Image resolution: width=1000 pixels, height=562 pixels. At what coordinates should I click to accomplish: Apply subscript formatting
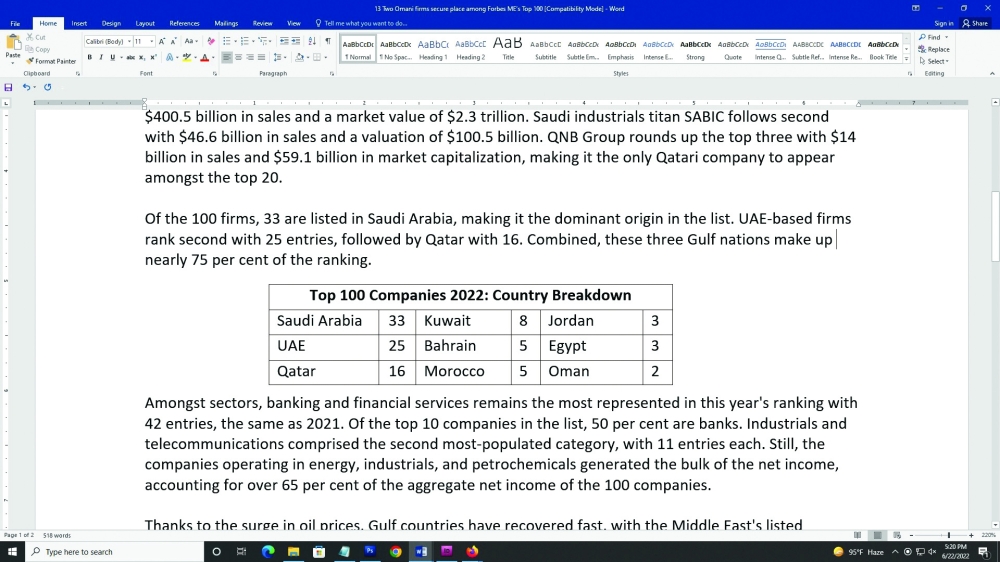(142, 57)
